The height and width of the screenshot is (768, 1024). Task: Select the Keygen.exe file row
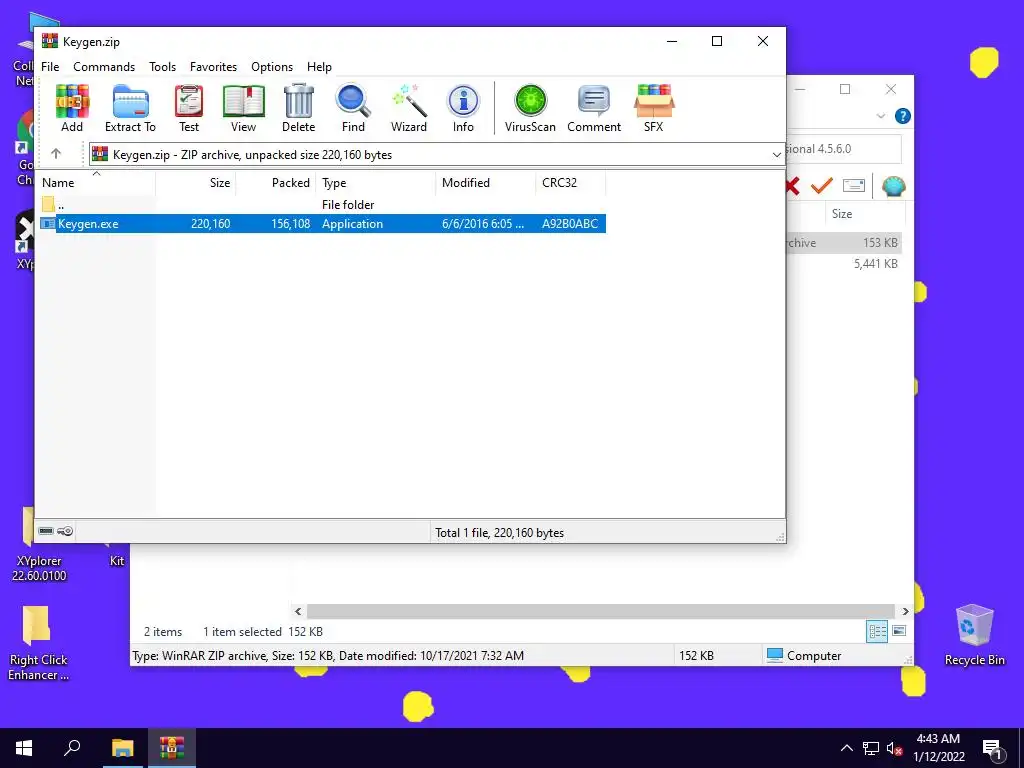pos(323,223)
